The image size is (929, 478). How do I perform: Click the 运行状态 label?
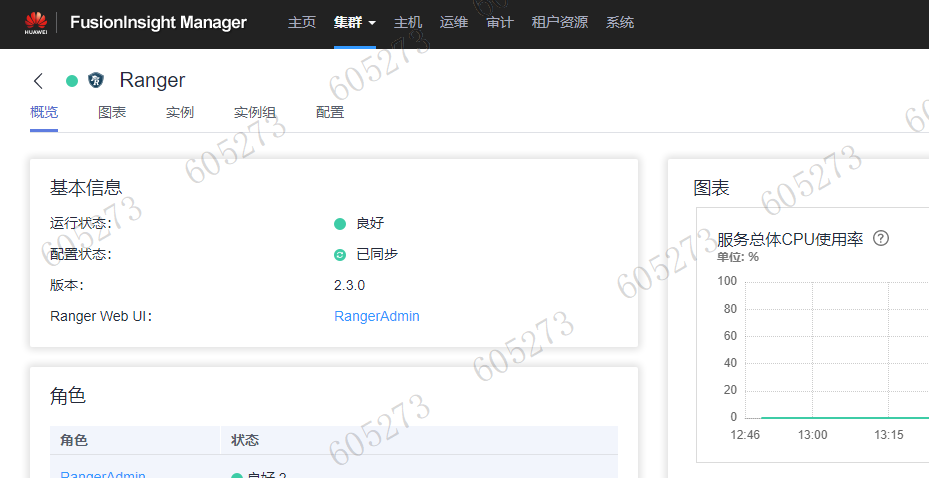[81, 223]
